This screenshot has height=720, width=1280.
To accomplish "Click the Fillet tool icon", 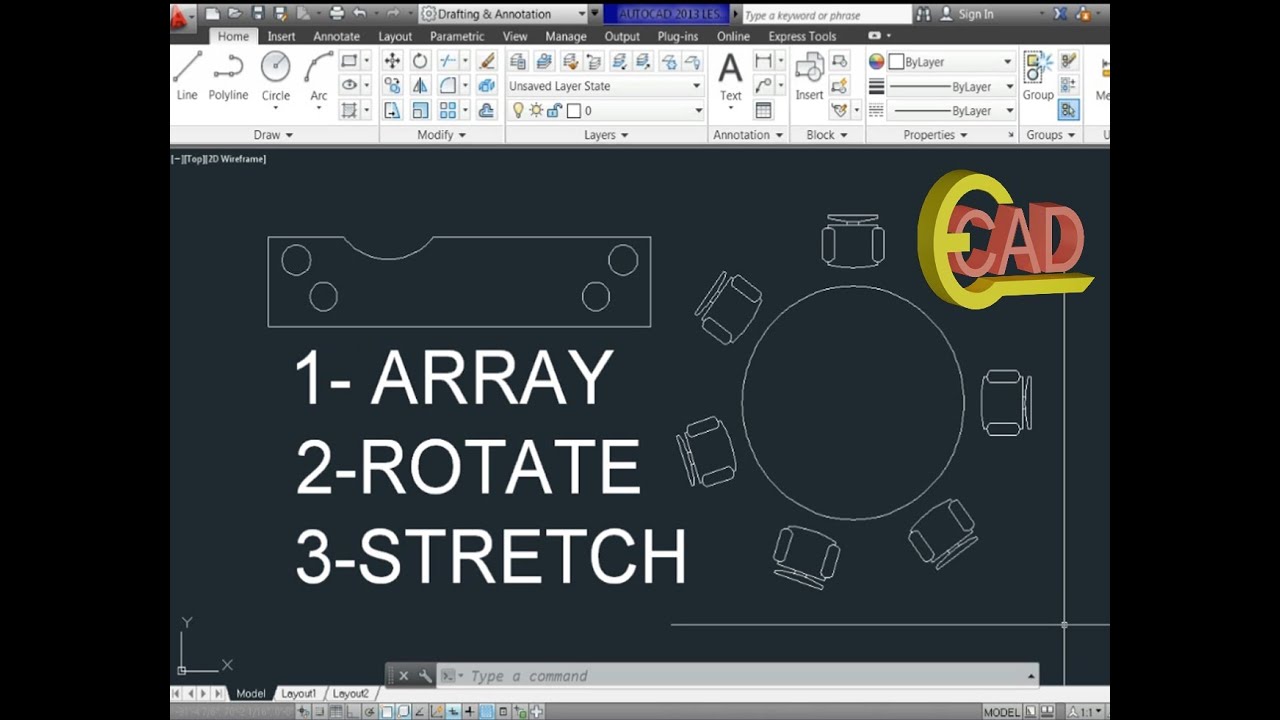I will 448,86.
